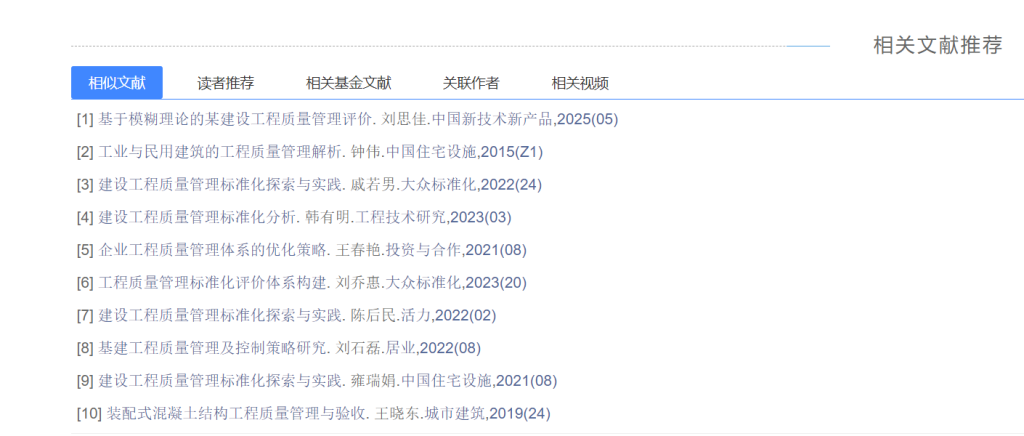Open issue 2021(08) of 投资与合作
The width and height of the screenshot is (1024, 436).
pyautogui.click(x=496, y=250)
